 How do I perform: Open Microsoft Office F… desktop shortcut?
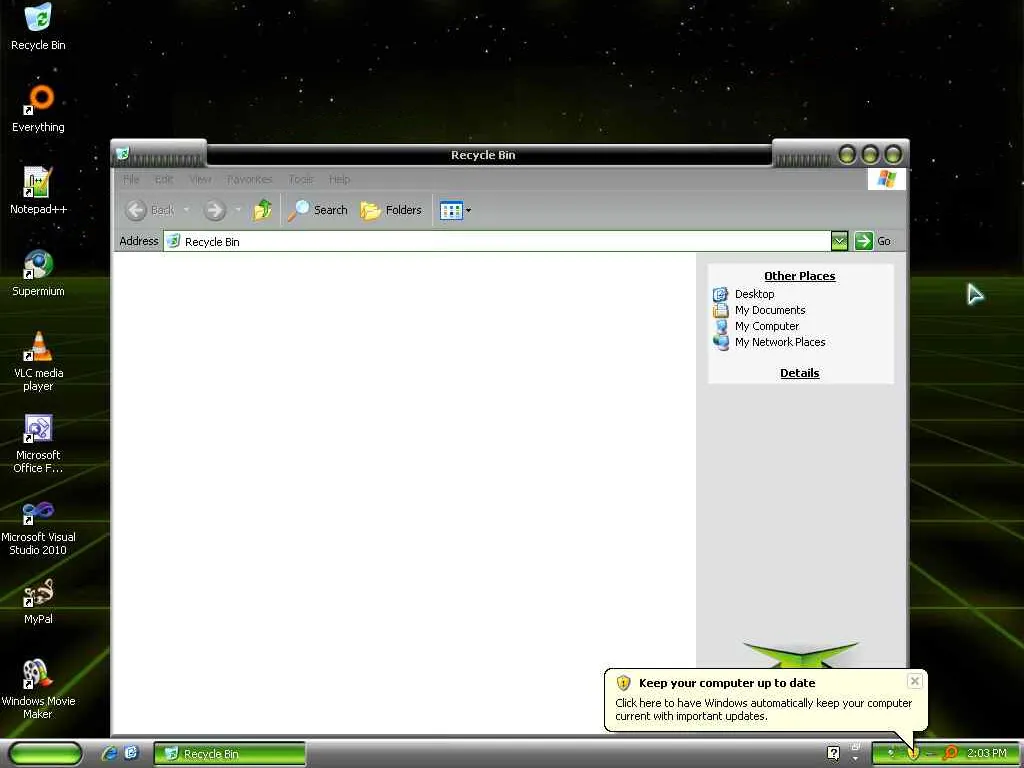pos(39,443)
